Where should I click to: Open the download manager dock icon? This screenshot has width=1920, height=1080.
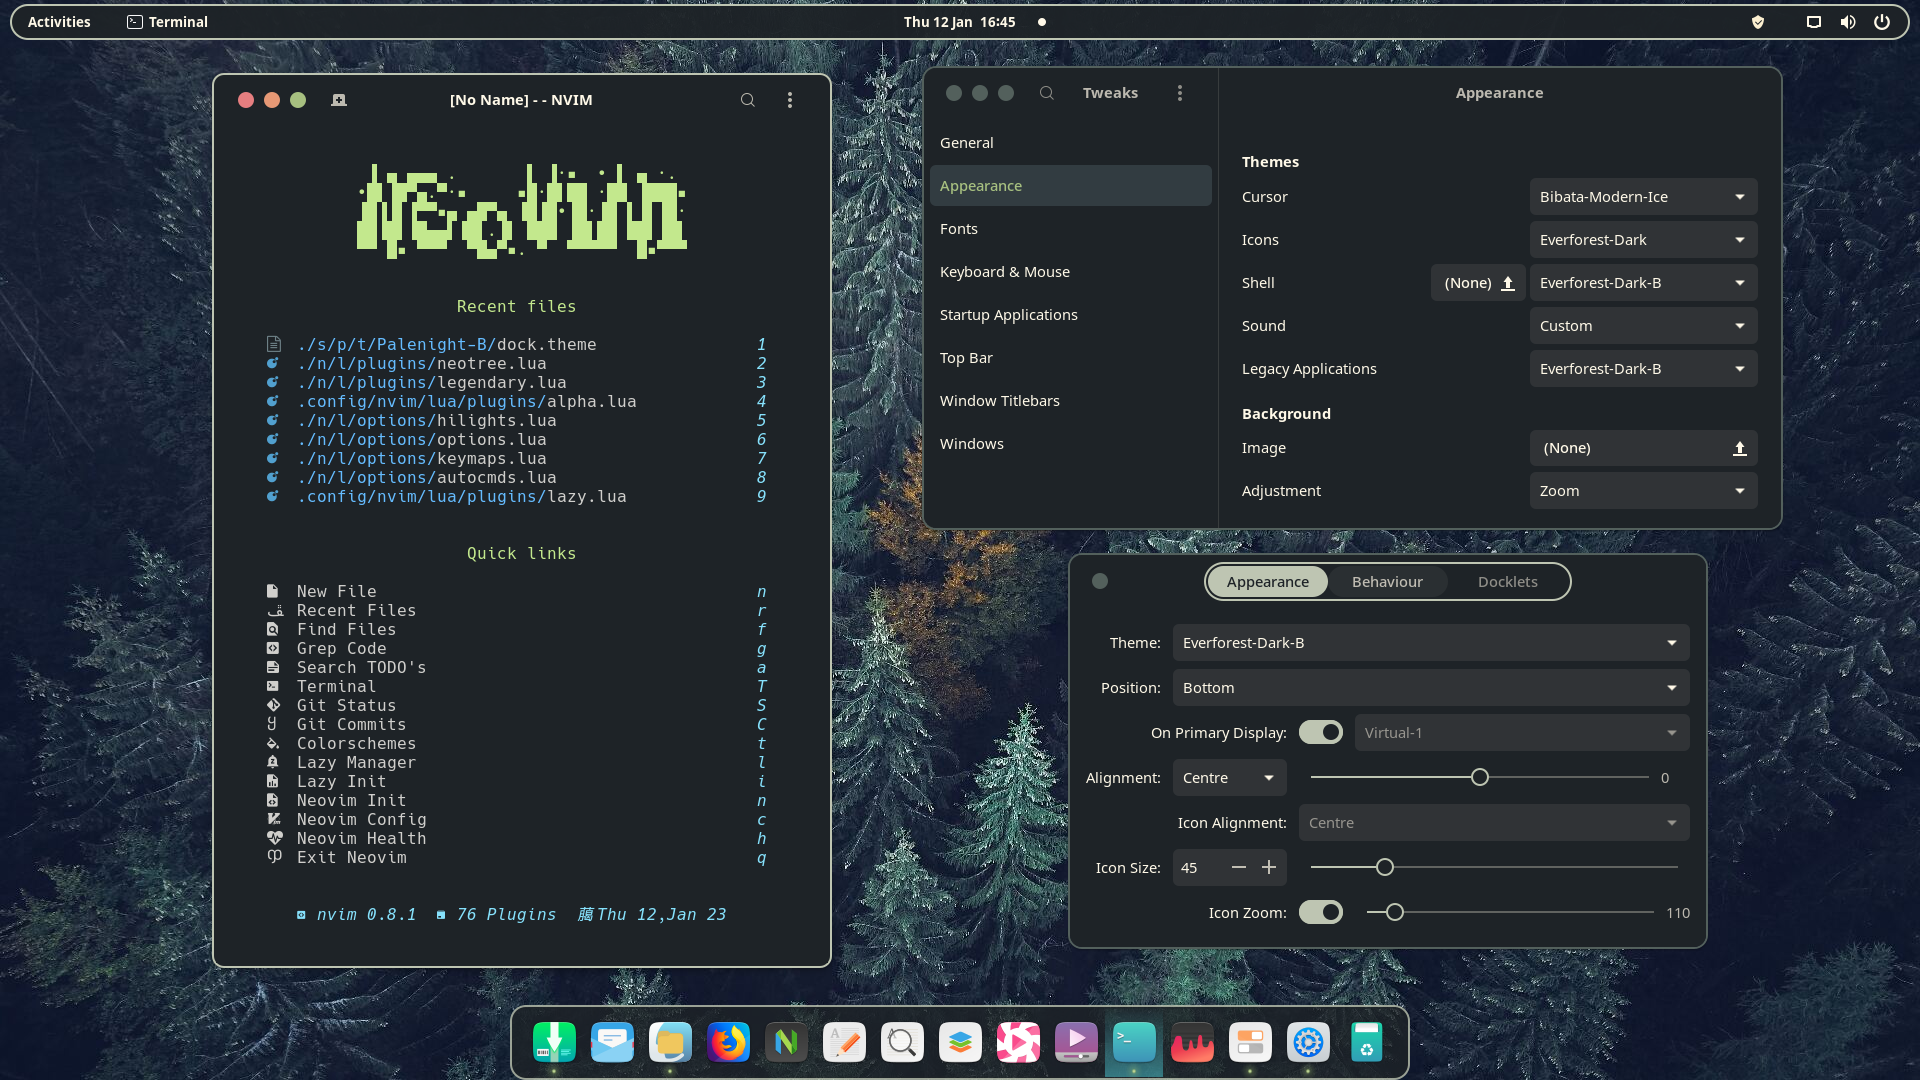pos(554,1042)
